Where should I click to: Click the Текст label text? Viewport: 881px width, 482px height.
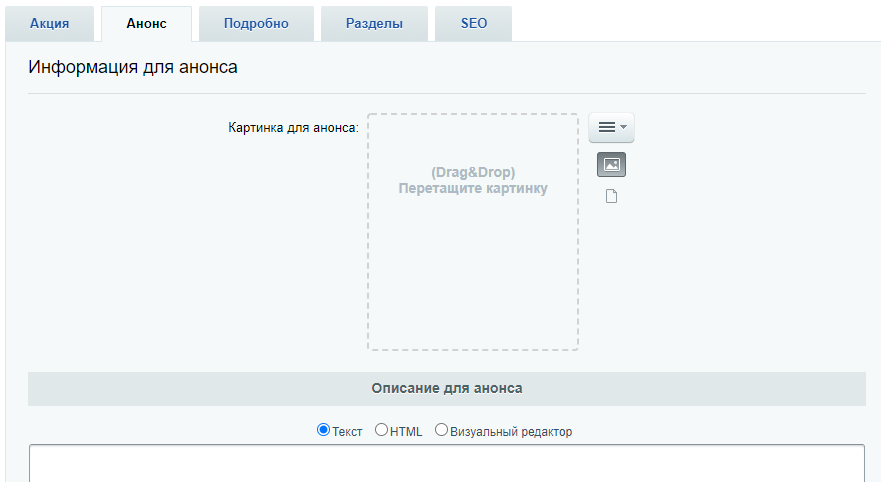347,431
